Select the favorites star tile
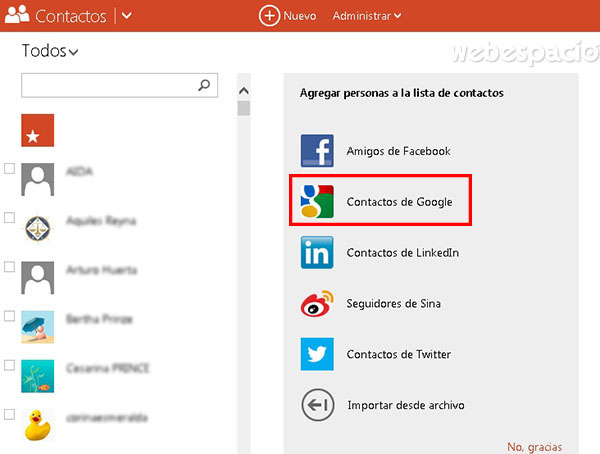Image resolution: width=600 pixels, height=454 pixels. [x=38, y=130]
